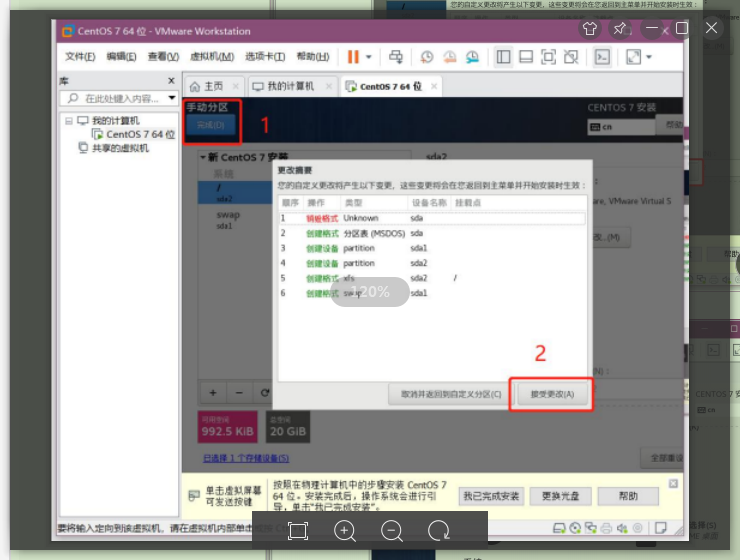Fit image to window in viewer toolbar
This screenshot has height=560, width=740.
[x=298, y=531]
